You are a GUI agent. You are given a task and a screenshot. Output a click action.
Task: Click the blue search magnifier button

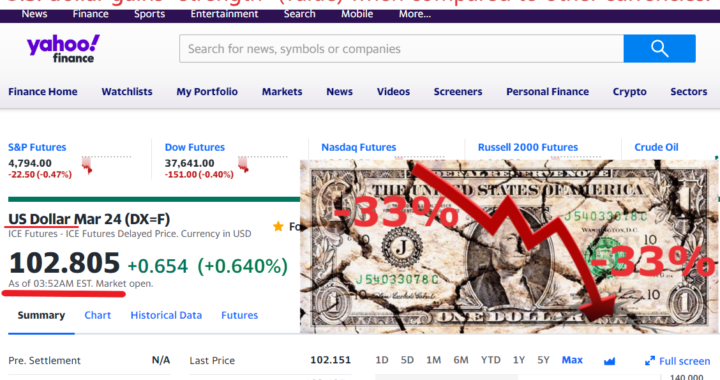tap(659, 48)
